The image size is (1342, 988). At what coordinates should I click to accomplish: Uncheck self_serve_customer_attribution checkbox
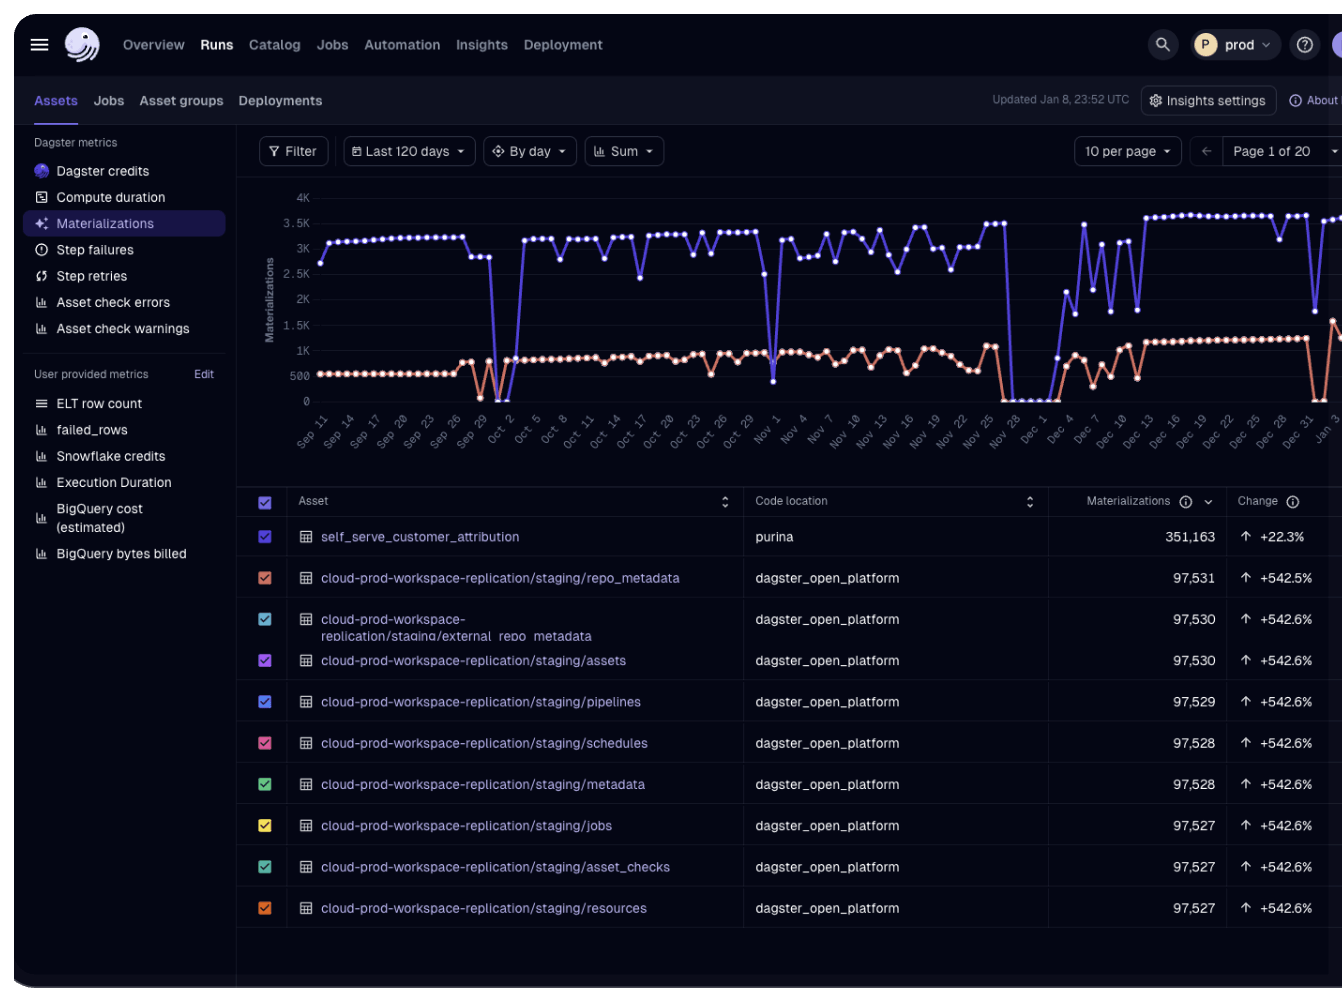265,537
